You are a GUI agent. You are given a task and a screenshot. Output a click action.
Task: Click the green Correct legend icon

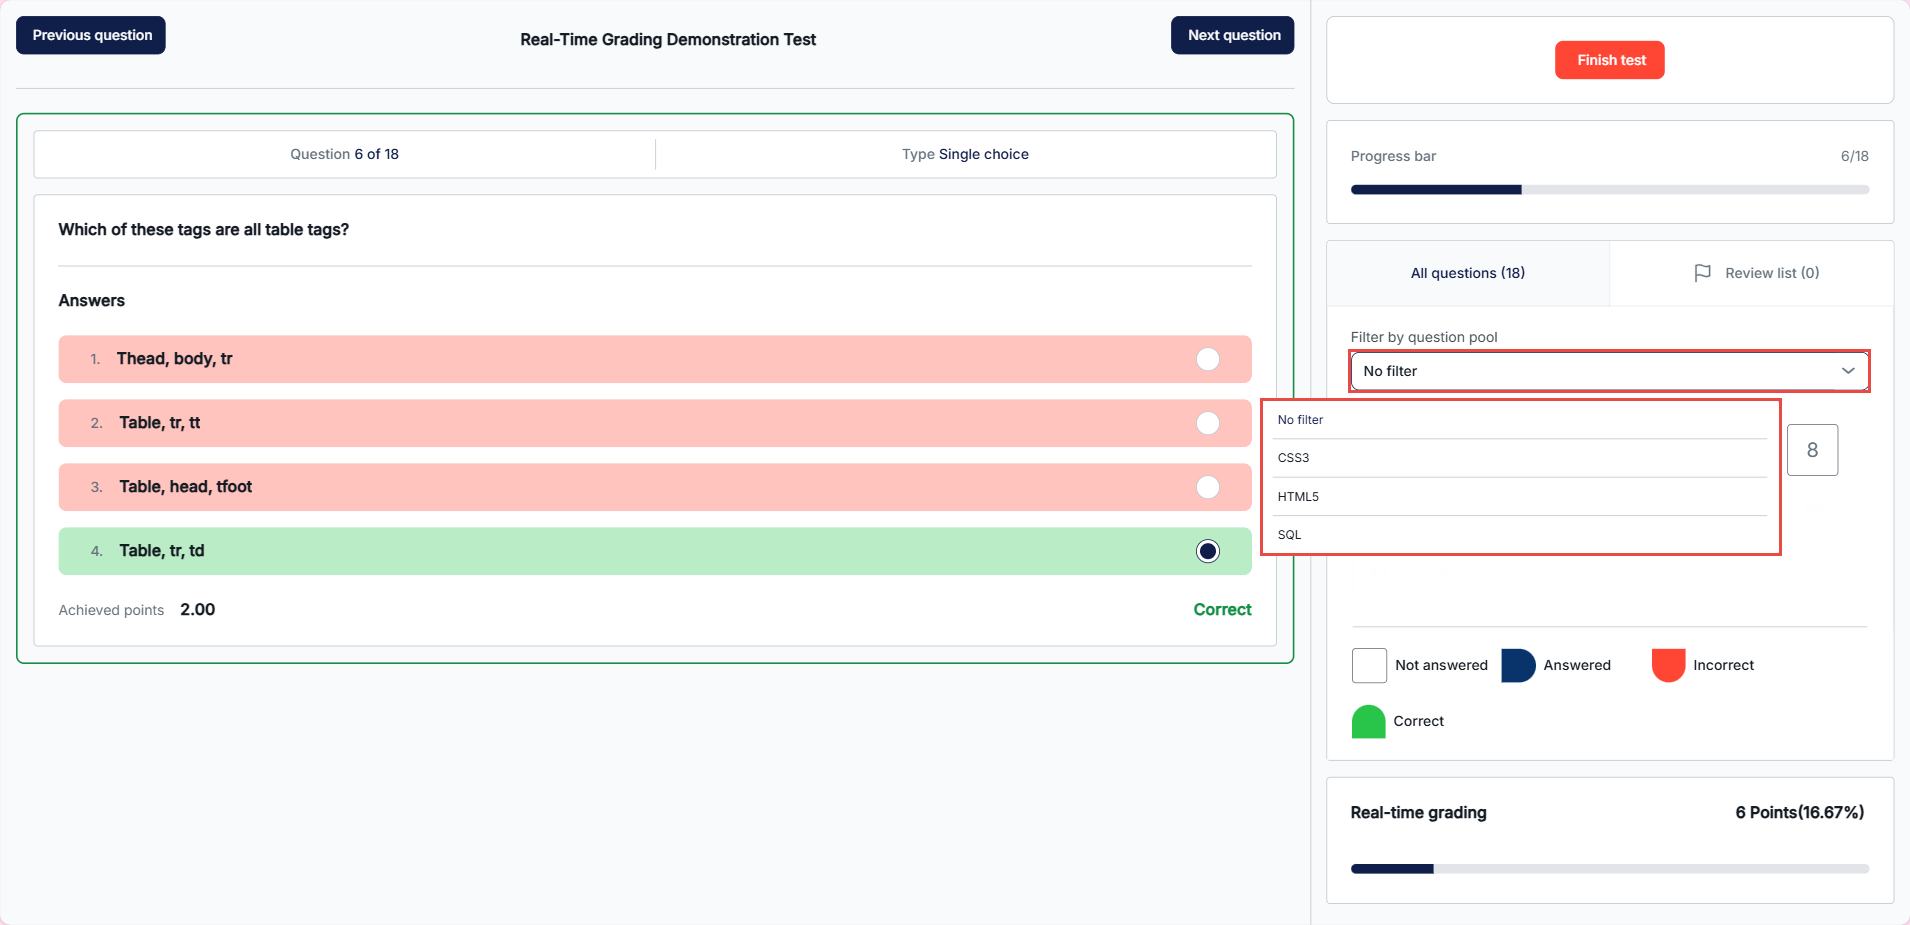1368,722
